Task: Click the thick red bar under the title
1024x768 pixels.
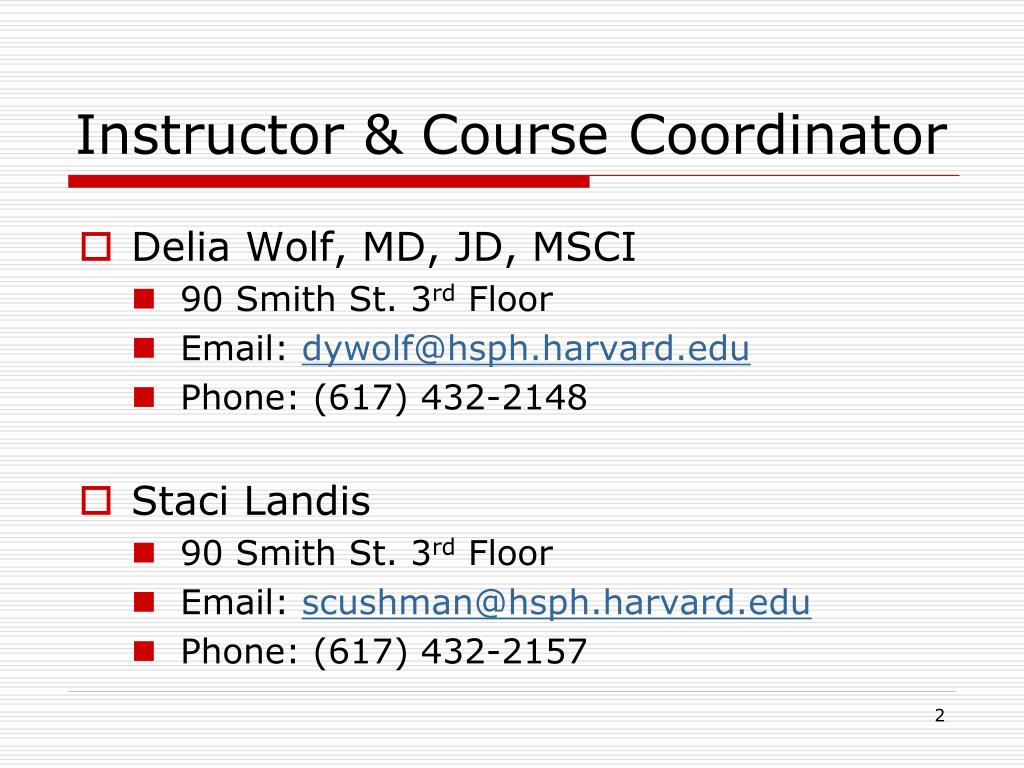Action: coord(328,182)
